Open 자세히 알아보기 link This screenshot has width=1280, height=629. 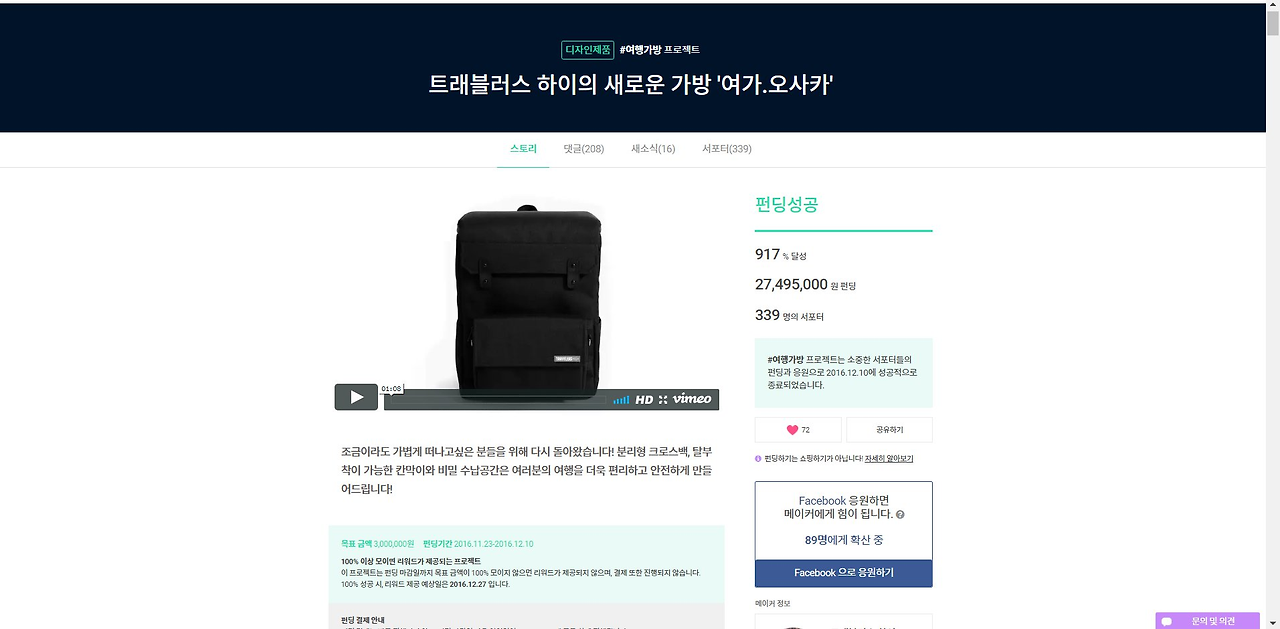tap(889, 459)
